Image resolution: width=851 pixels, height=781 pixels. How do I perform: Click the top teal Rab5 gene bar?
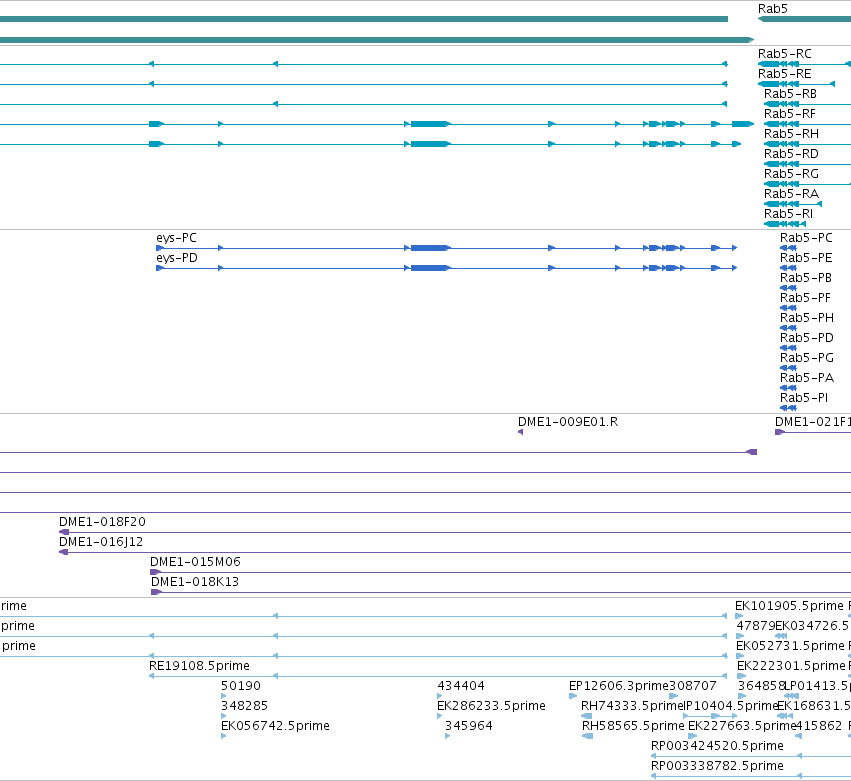coord(804,20)
